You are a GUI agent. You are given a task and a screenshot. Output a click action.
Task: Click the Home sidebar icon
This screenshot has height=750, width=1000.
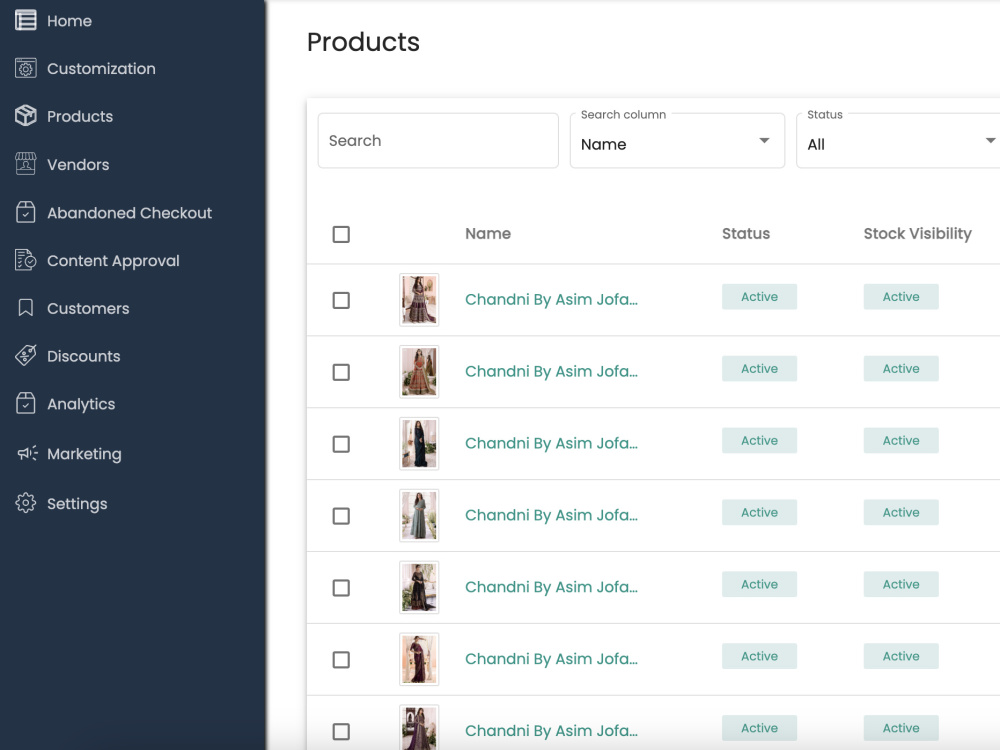pyautogui.click(x=26, y=20)
